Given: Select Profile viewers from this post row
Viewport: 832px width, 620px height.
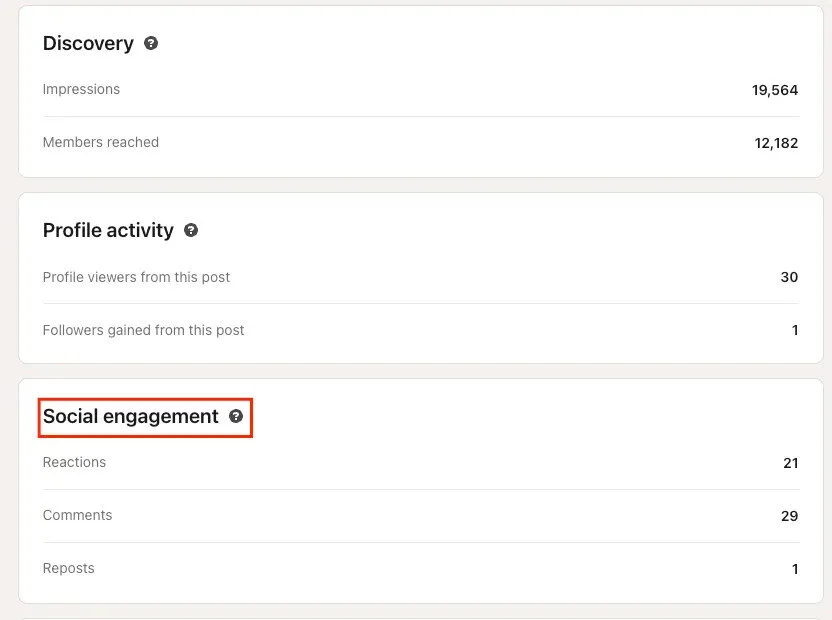Looking at the screenshot, I should [x=136, y=277].
